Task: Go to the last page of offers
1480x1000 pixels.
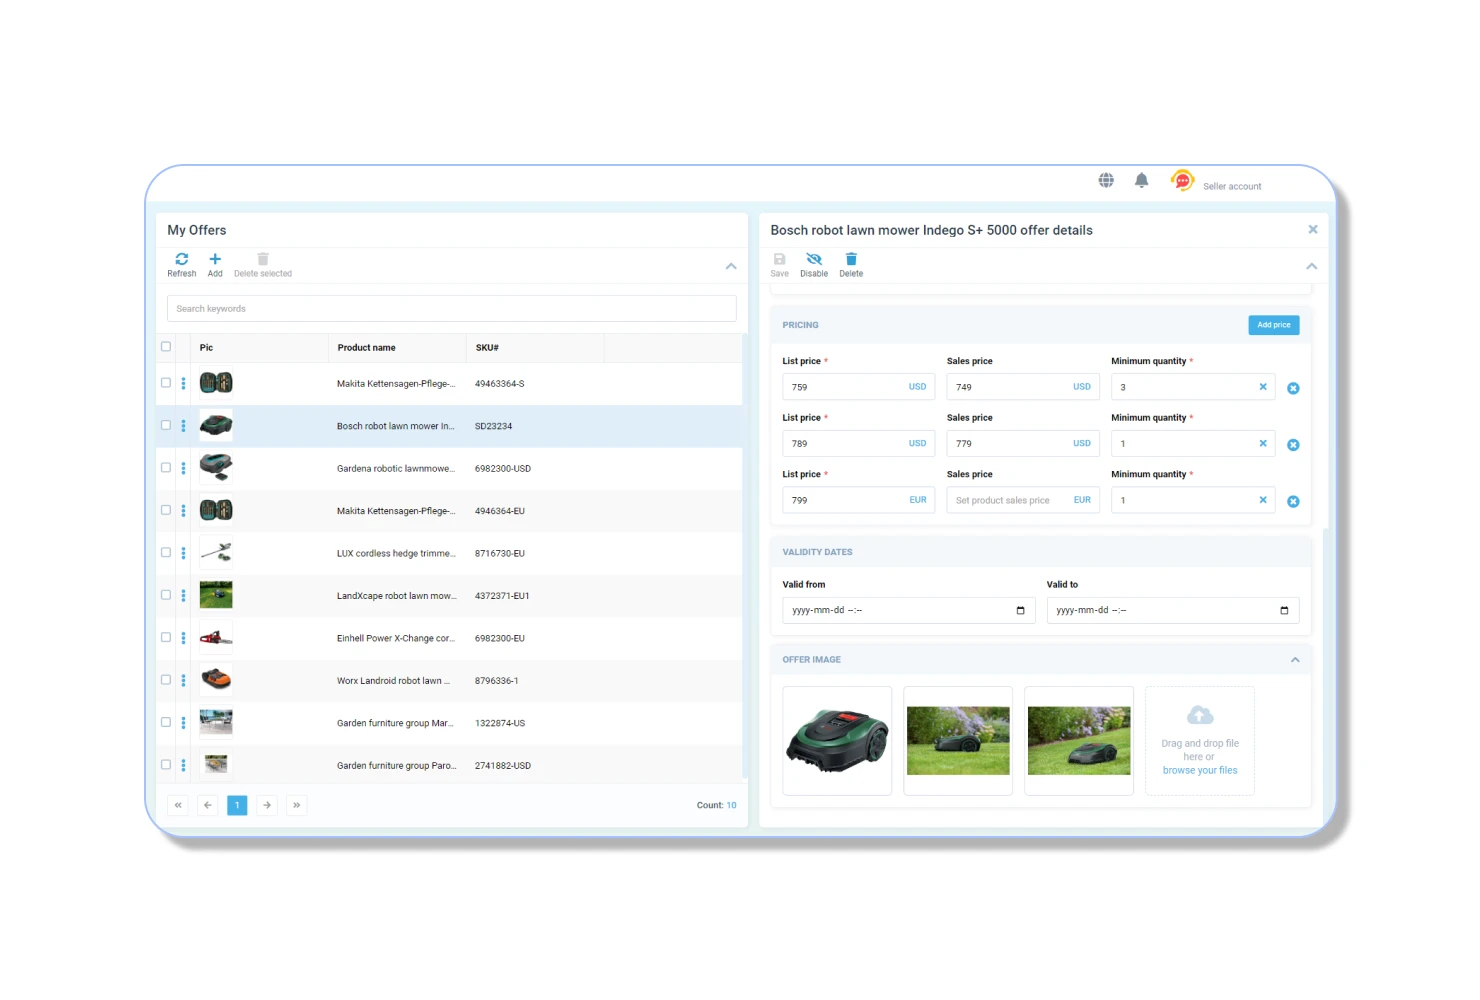Action: click(x=297, y=805)
